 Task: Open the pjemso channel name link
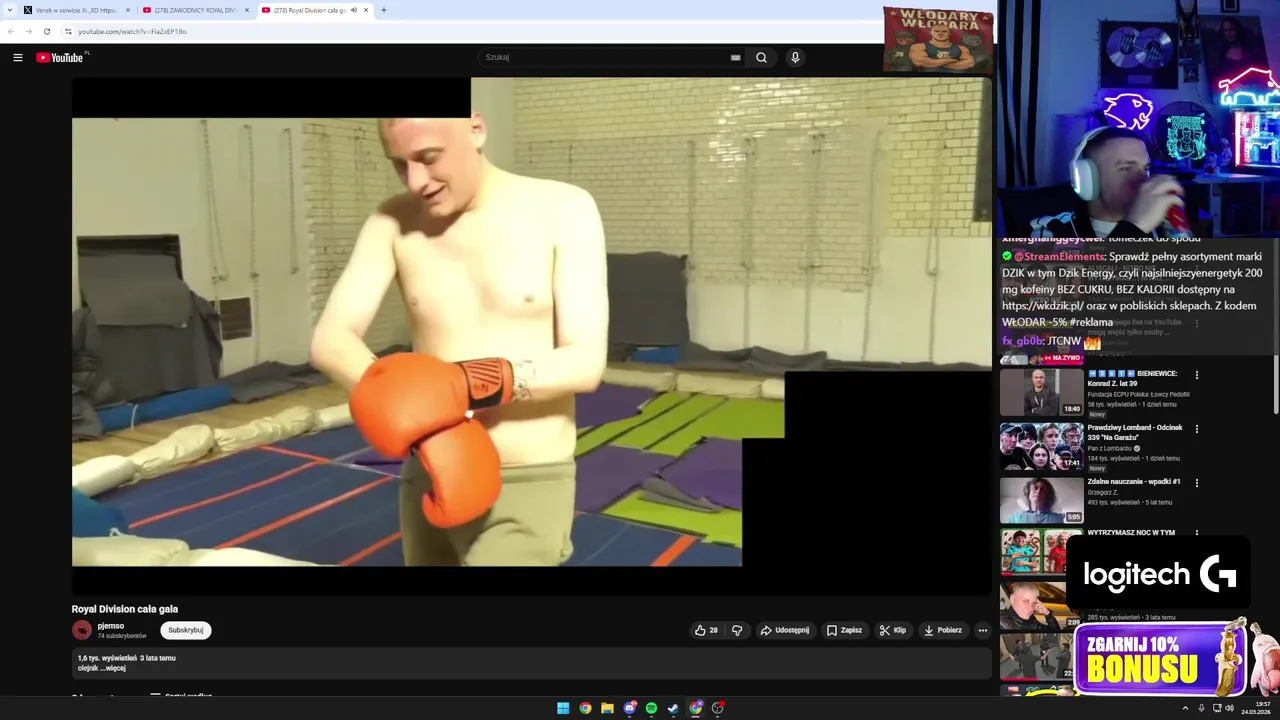111,626
